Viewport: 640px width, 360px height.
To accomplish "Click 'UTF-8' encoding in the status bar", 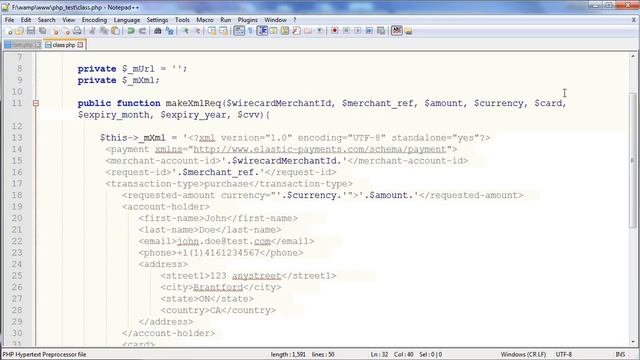I will [564, 354].
